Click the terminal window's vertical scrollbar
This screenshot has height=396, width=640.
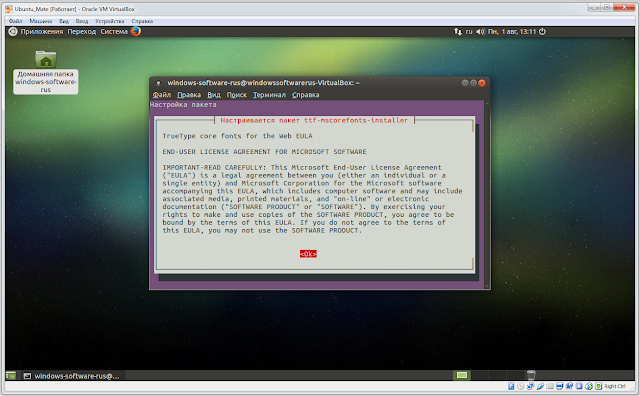coord(487,195)
